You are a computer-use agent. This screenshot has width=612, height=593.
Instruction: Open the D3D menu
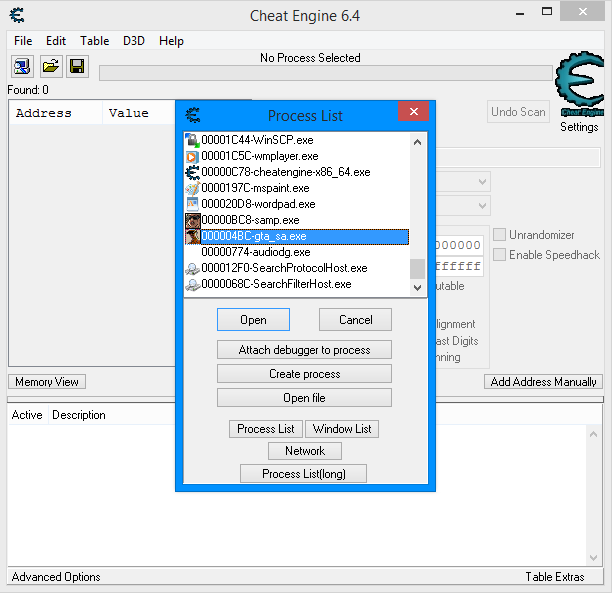[x=133, y=41]
